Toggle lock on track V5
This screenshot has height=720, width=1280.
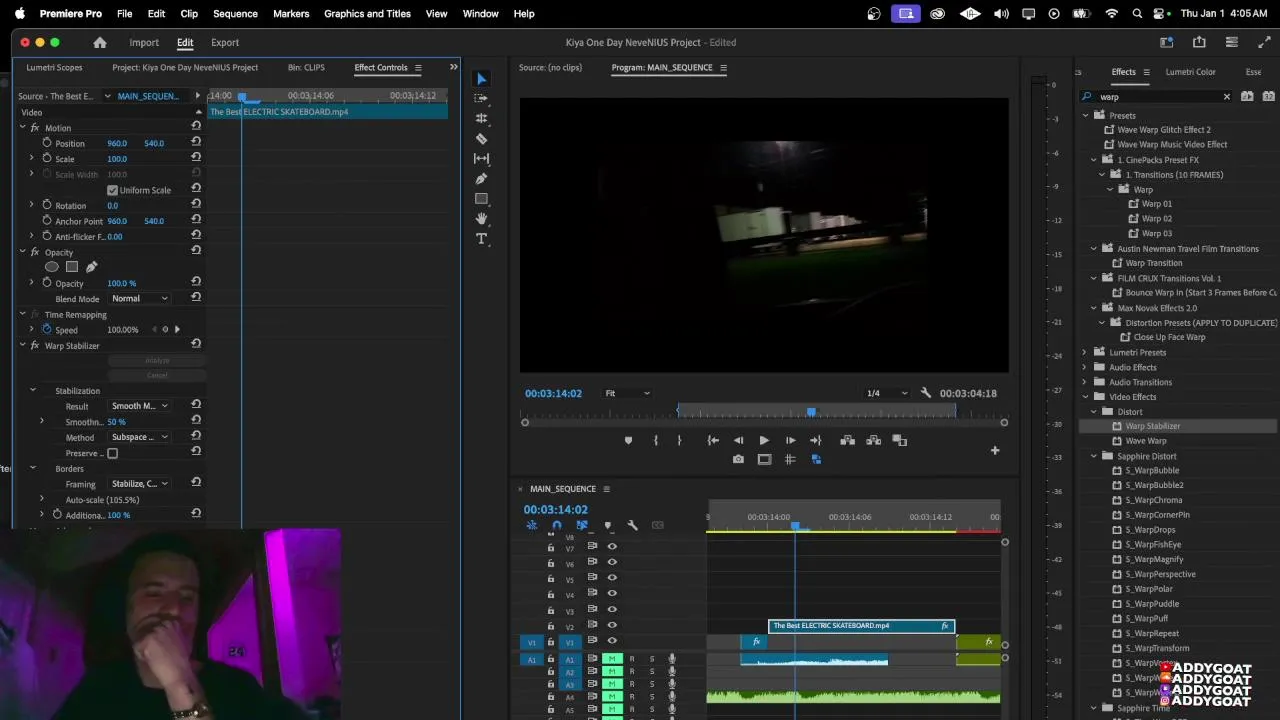pos(550,579)
